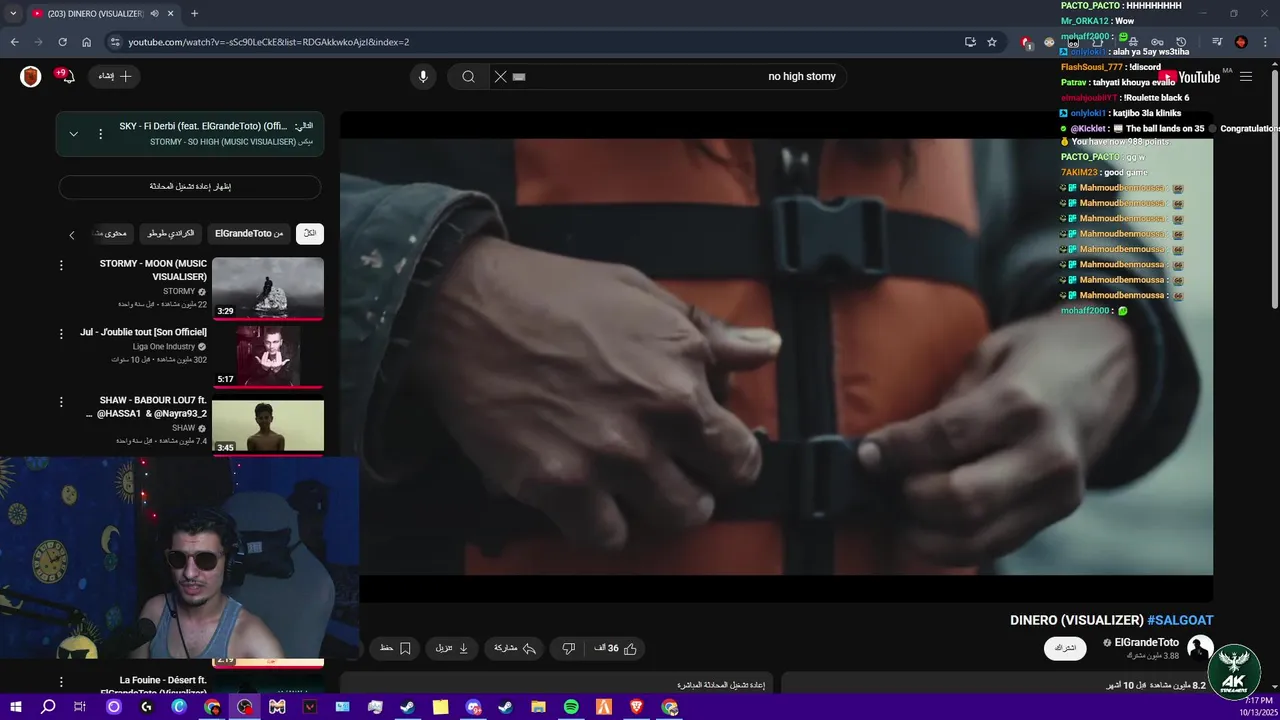Select the partly hidden last filter chip
The width and height of the screenshot is (1280, 720).
click(x=112, y=233)
